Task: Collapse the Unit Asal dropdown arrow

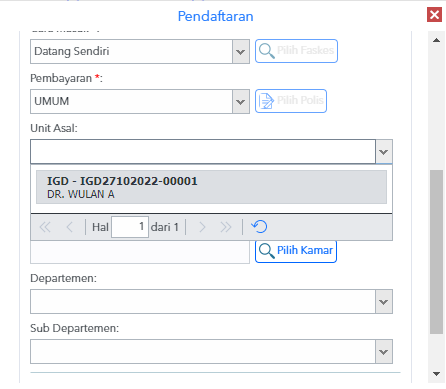Action: [384, 152]
